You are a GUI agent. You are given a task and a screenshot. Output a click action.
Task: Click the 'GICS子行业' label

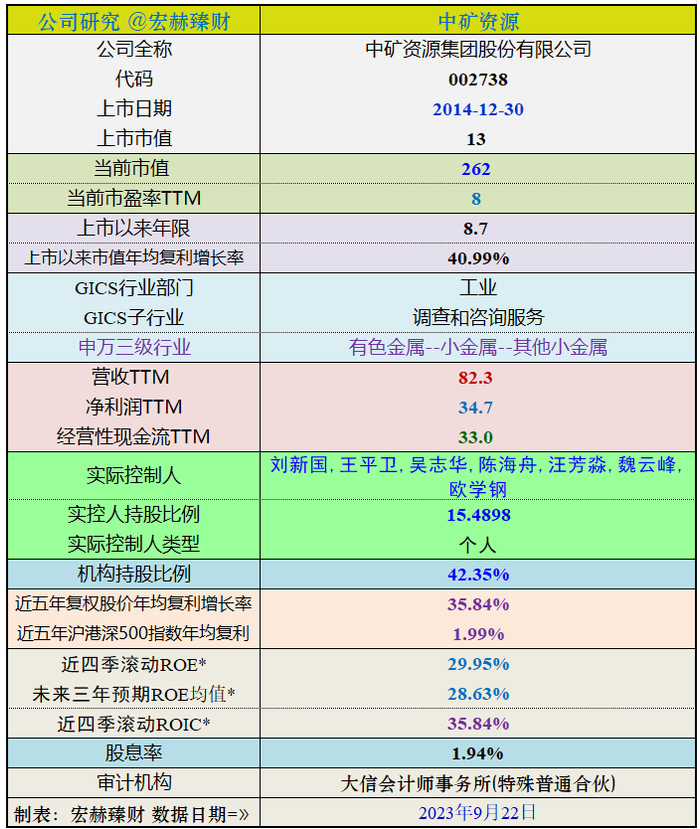tap(134, 318)
